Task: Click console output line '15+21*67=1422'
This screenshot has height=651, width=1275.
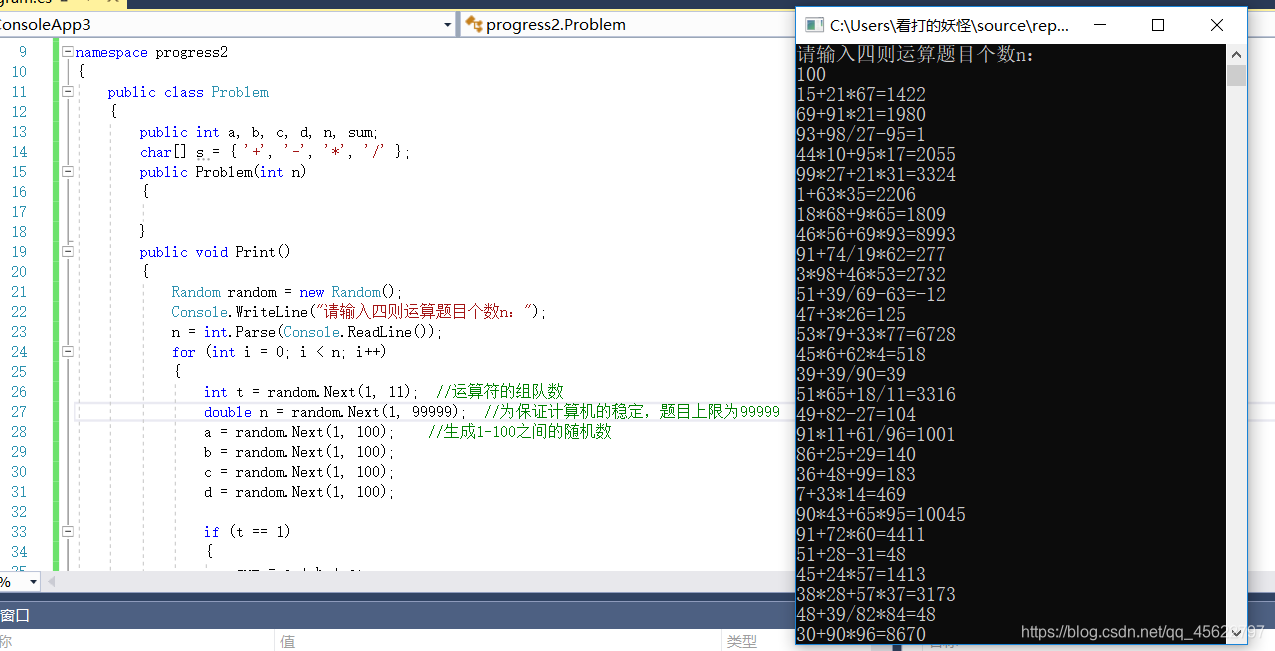Action: click(861, 95)
